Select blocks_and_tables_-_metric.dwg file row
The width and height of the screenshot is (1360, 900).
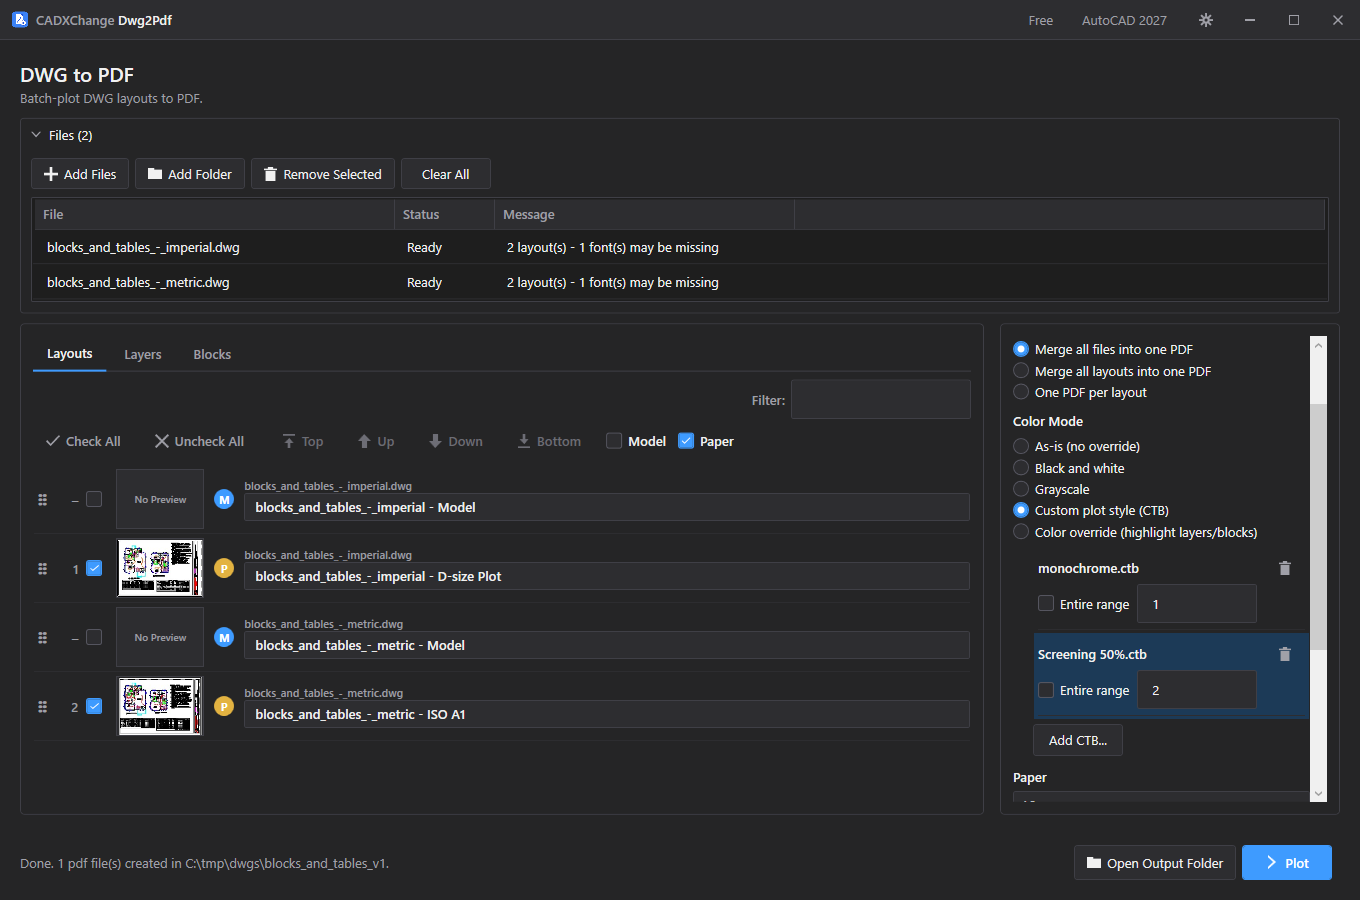pyautogui.click(x=680, y=282)
